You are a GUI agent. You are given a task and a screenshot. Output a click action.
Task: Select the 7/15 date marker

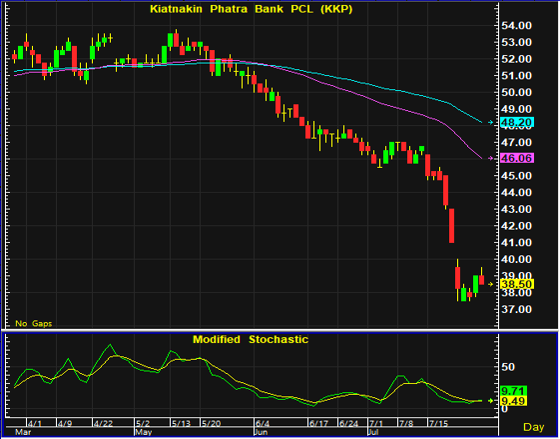click(x=439, y=424)
